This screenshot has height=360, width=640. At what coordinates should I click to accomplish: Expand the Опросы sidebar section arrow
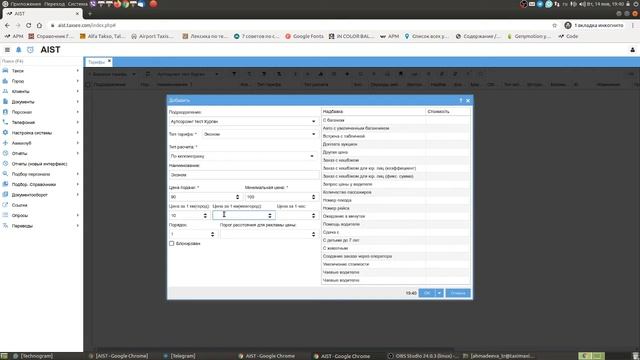click(78, 215)
